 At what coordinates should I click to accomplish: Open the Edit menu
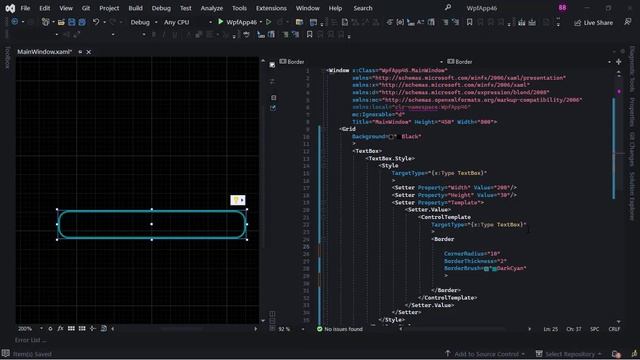tap(44, 8)
